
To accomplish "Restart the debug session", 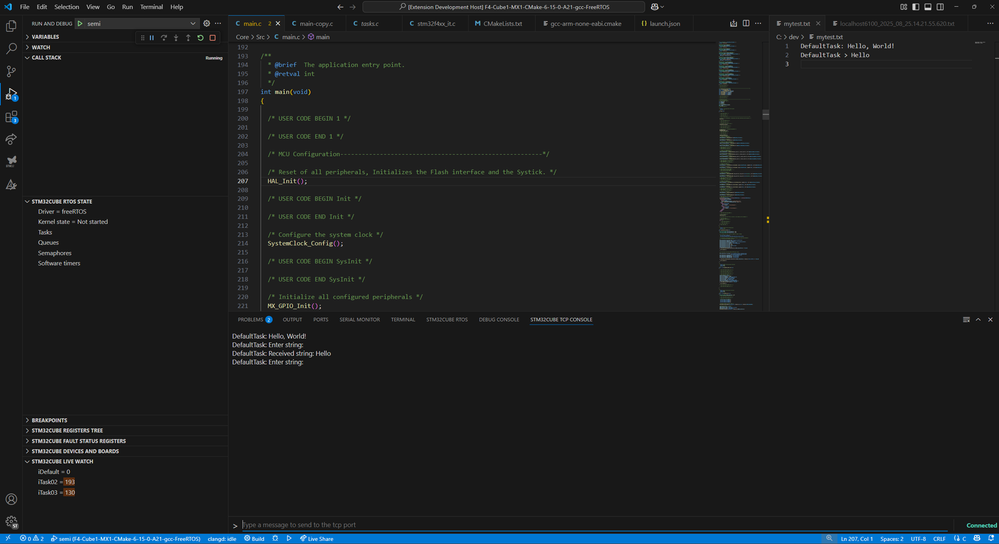I will [x=200, y=38].
